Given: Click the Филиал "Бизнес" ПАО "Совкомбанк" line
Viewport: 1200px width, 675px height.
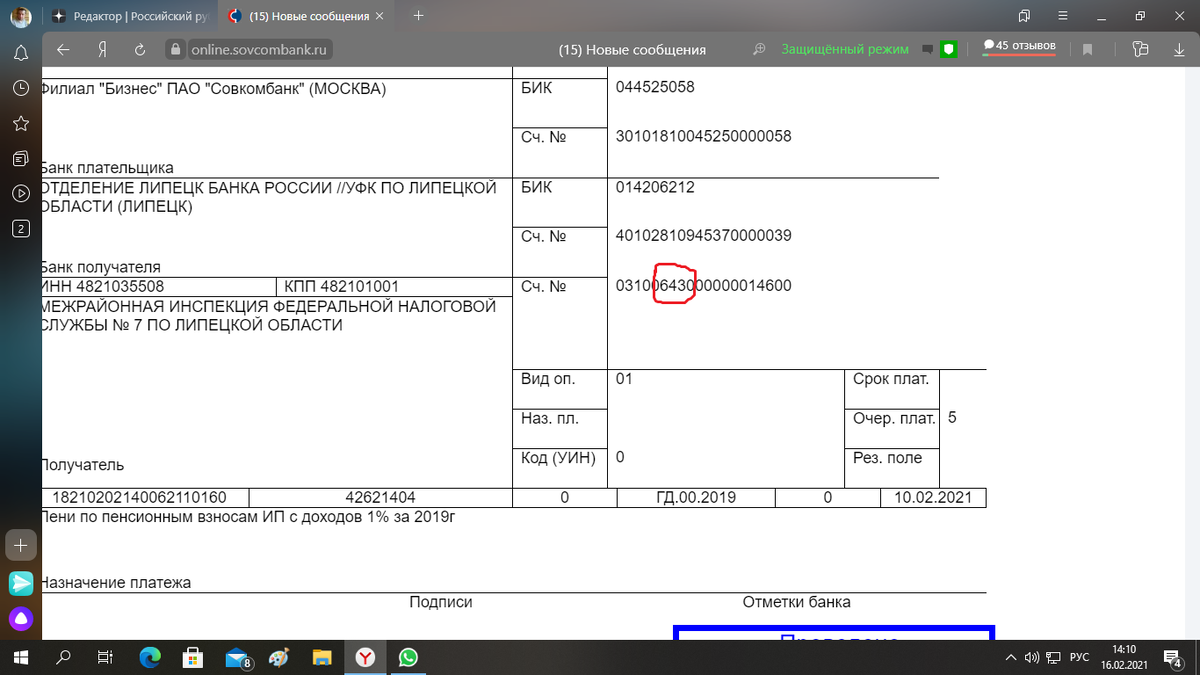Looking at the screenshot, I should point(213,88).
